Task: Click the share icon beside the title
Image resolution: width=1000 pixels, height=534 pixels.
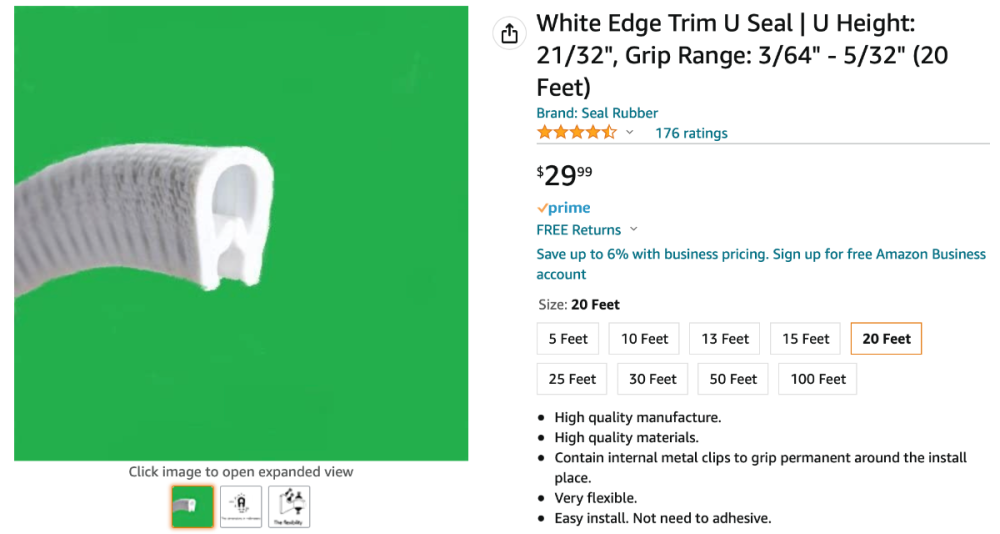Action: [x=509, y=34]
